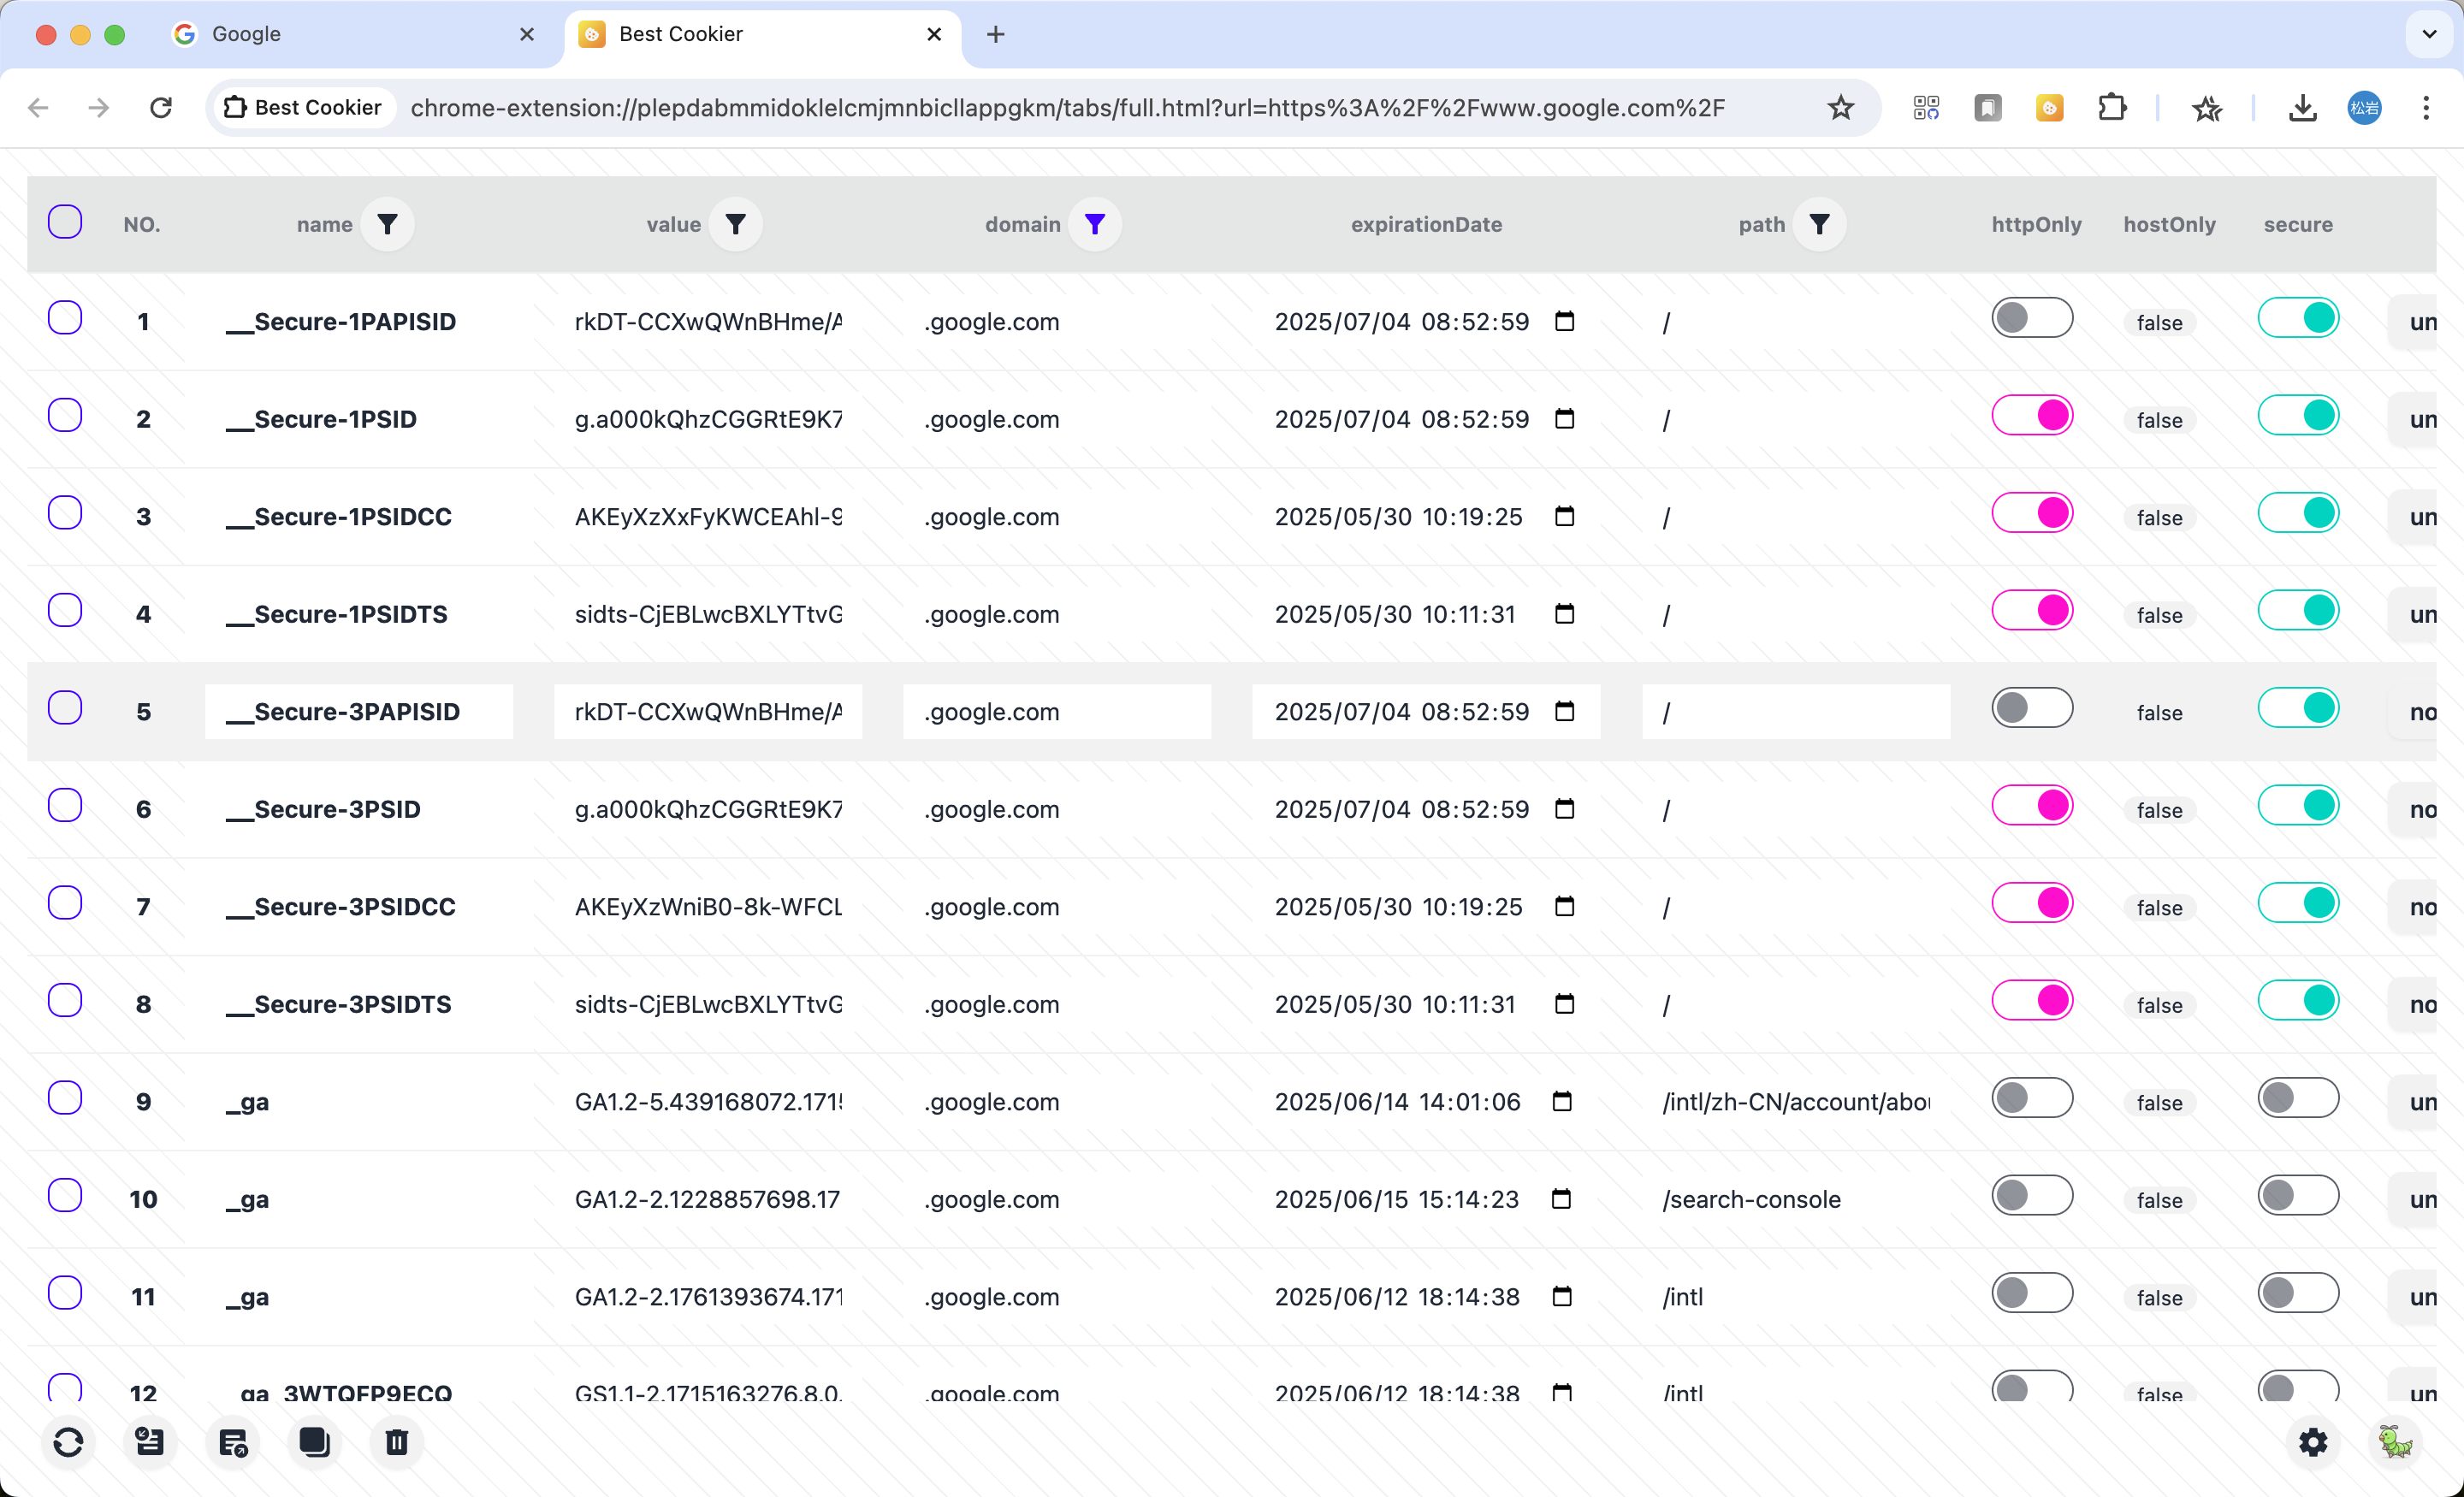The height and width of the screenshot is (1497, 2464).
Task: Click hostOnly false badge in row 1
Action: coord(2159,323)
